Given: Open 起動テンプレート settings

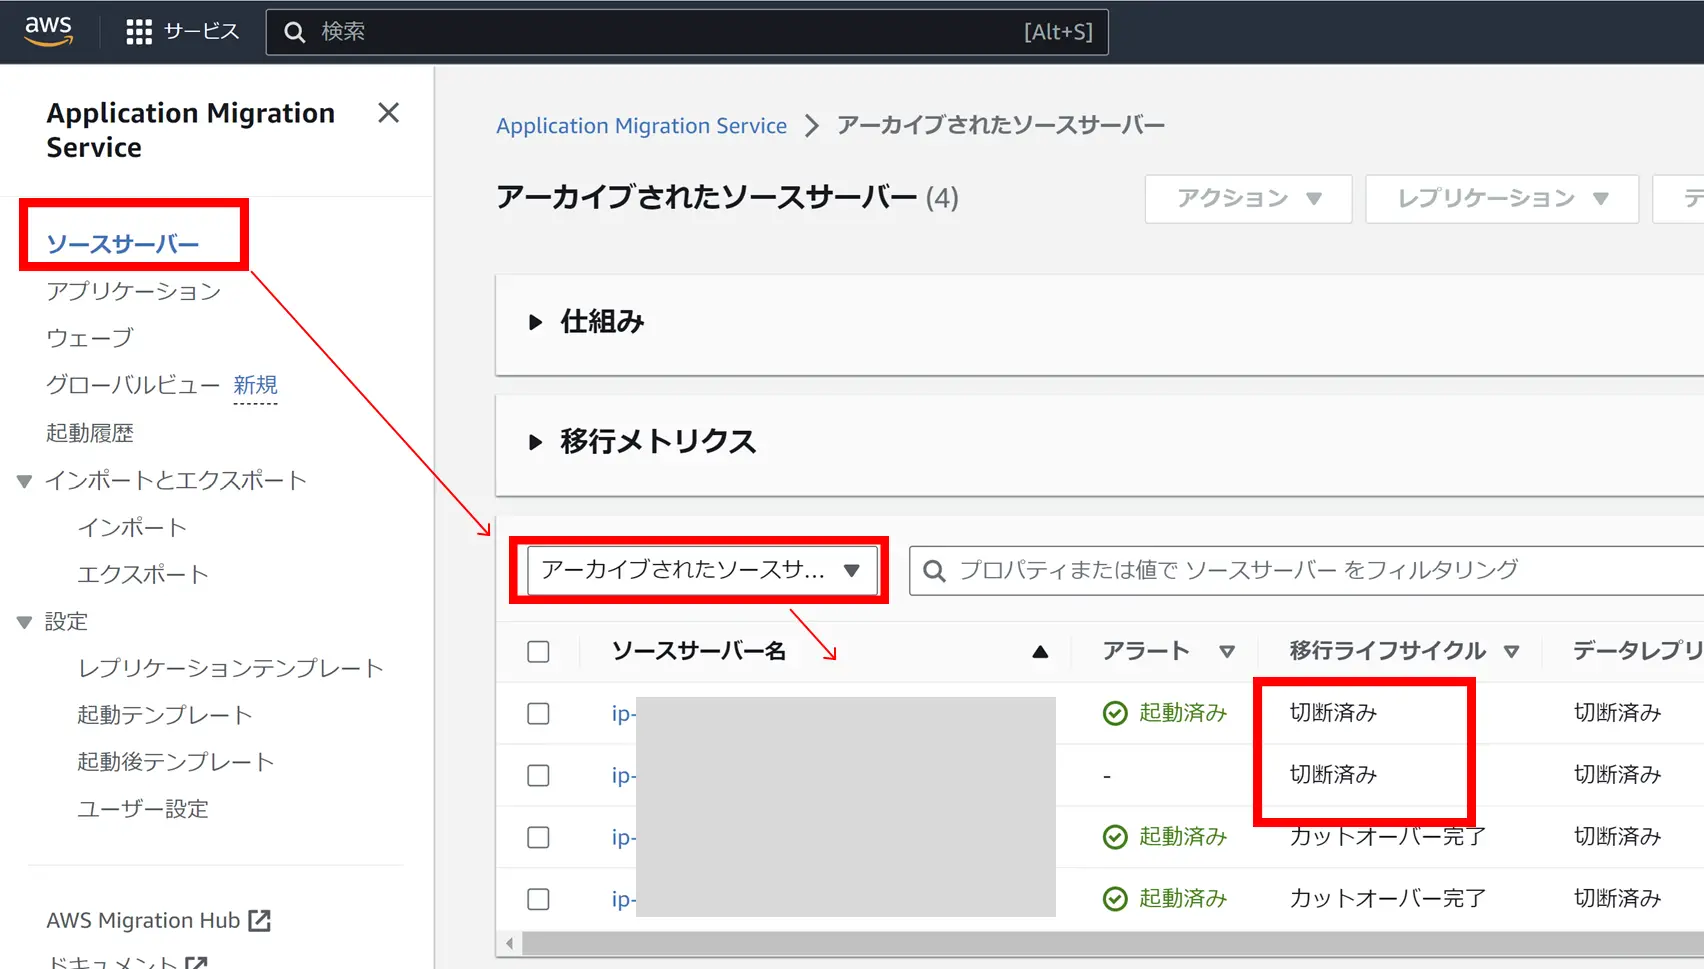Looking at the screenshot, I should 165,715.
